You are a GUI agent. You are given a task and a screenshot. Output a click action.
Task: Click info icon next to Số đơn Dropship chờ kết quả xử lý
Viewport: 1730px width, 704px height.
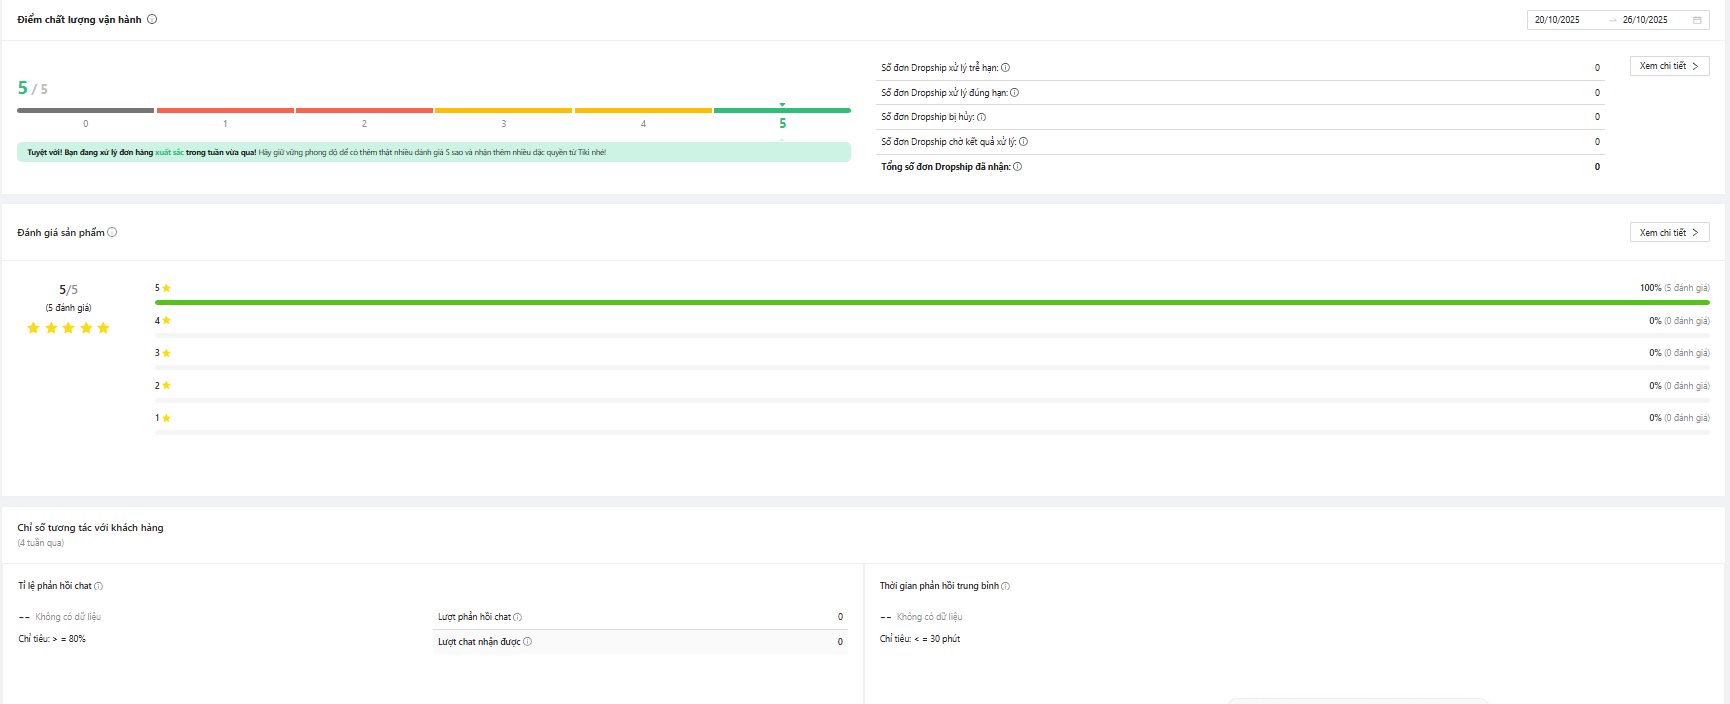(x=1023, y=142)
